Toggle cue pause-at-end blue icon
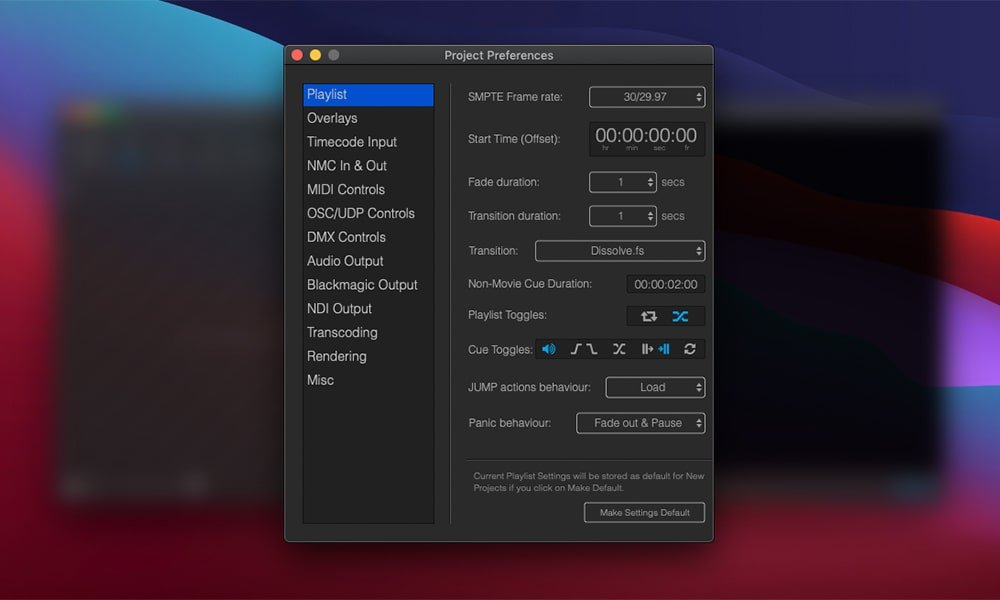1000x600 pixels. (664, 349)
